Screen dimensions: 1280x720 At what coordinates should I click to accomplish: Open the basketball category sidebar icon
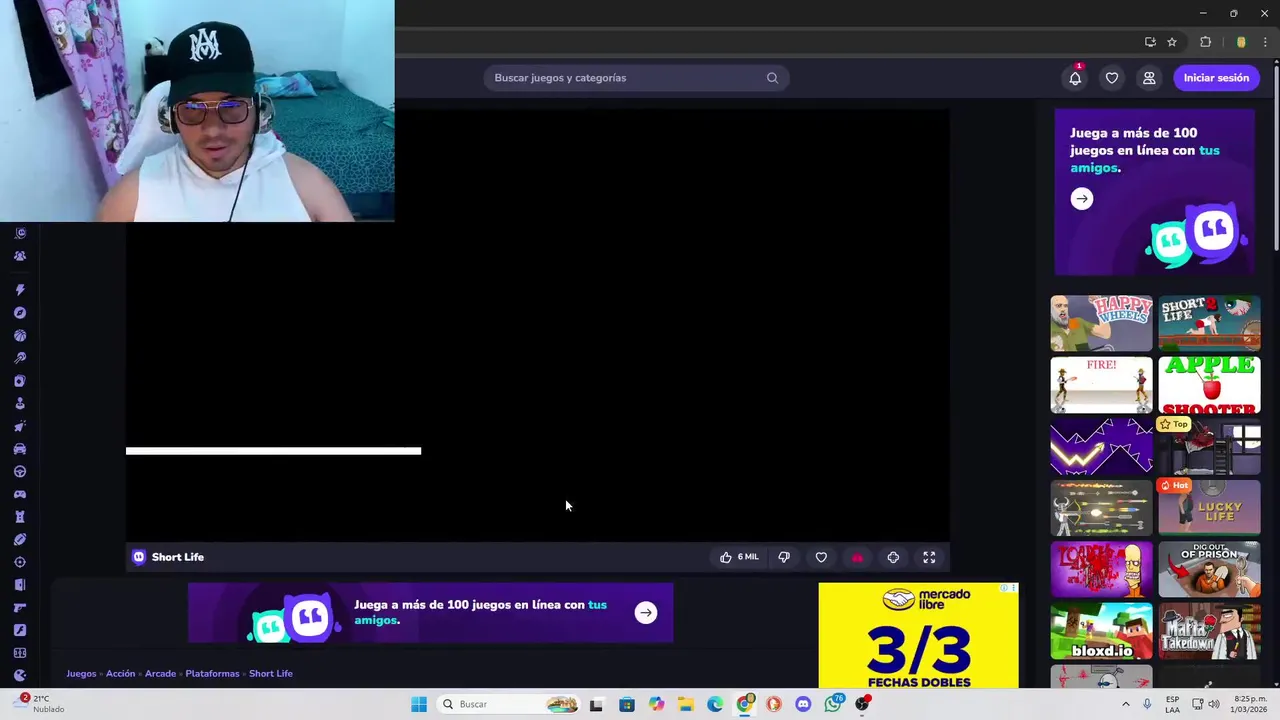pyautogui.click(x=20, y=336)
